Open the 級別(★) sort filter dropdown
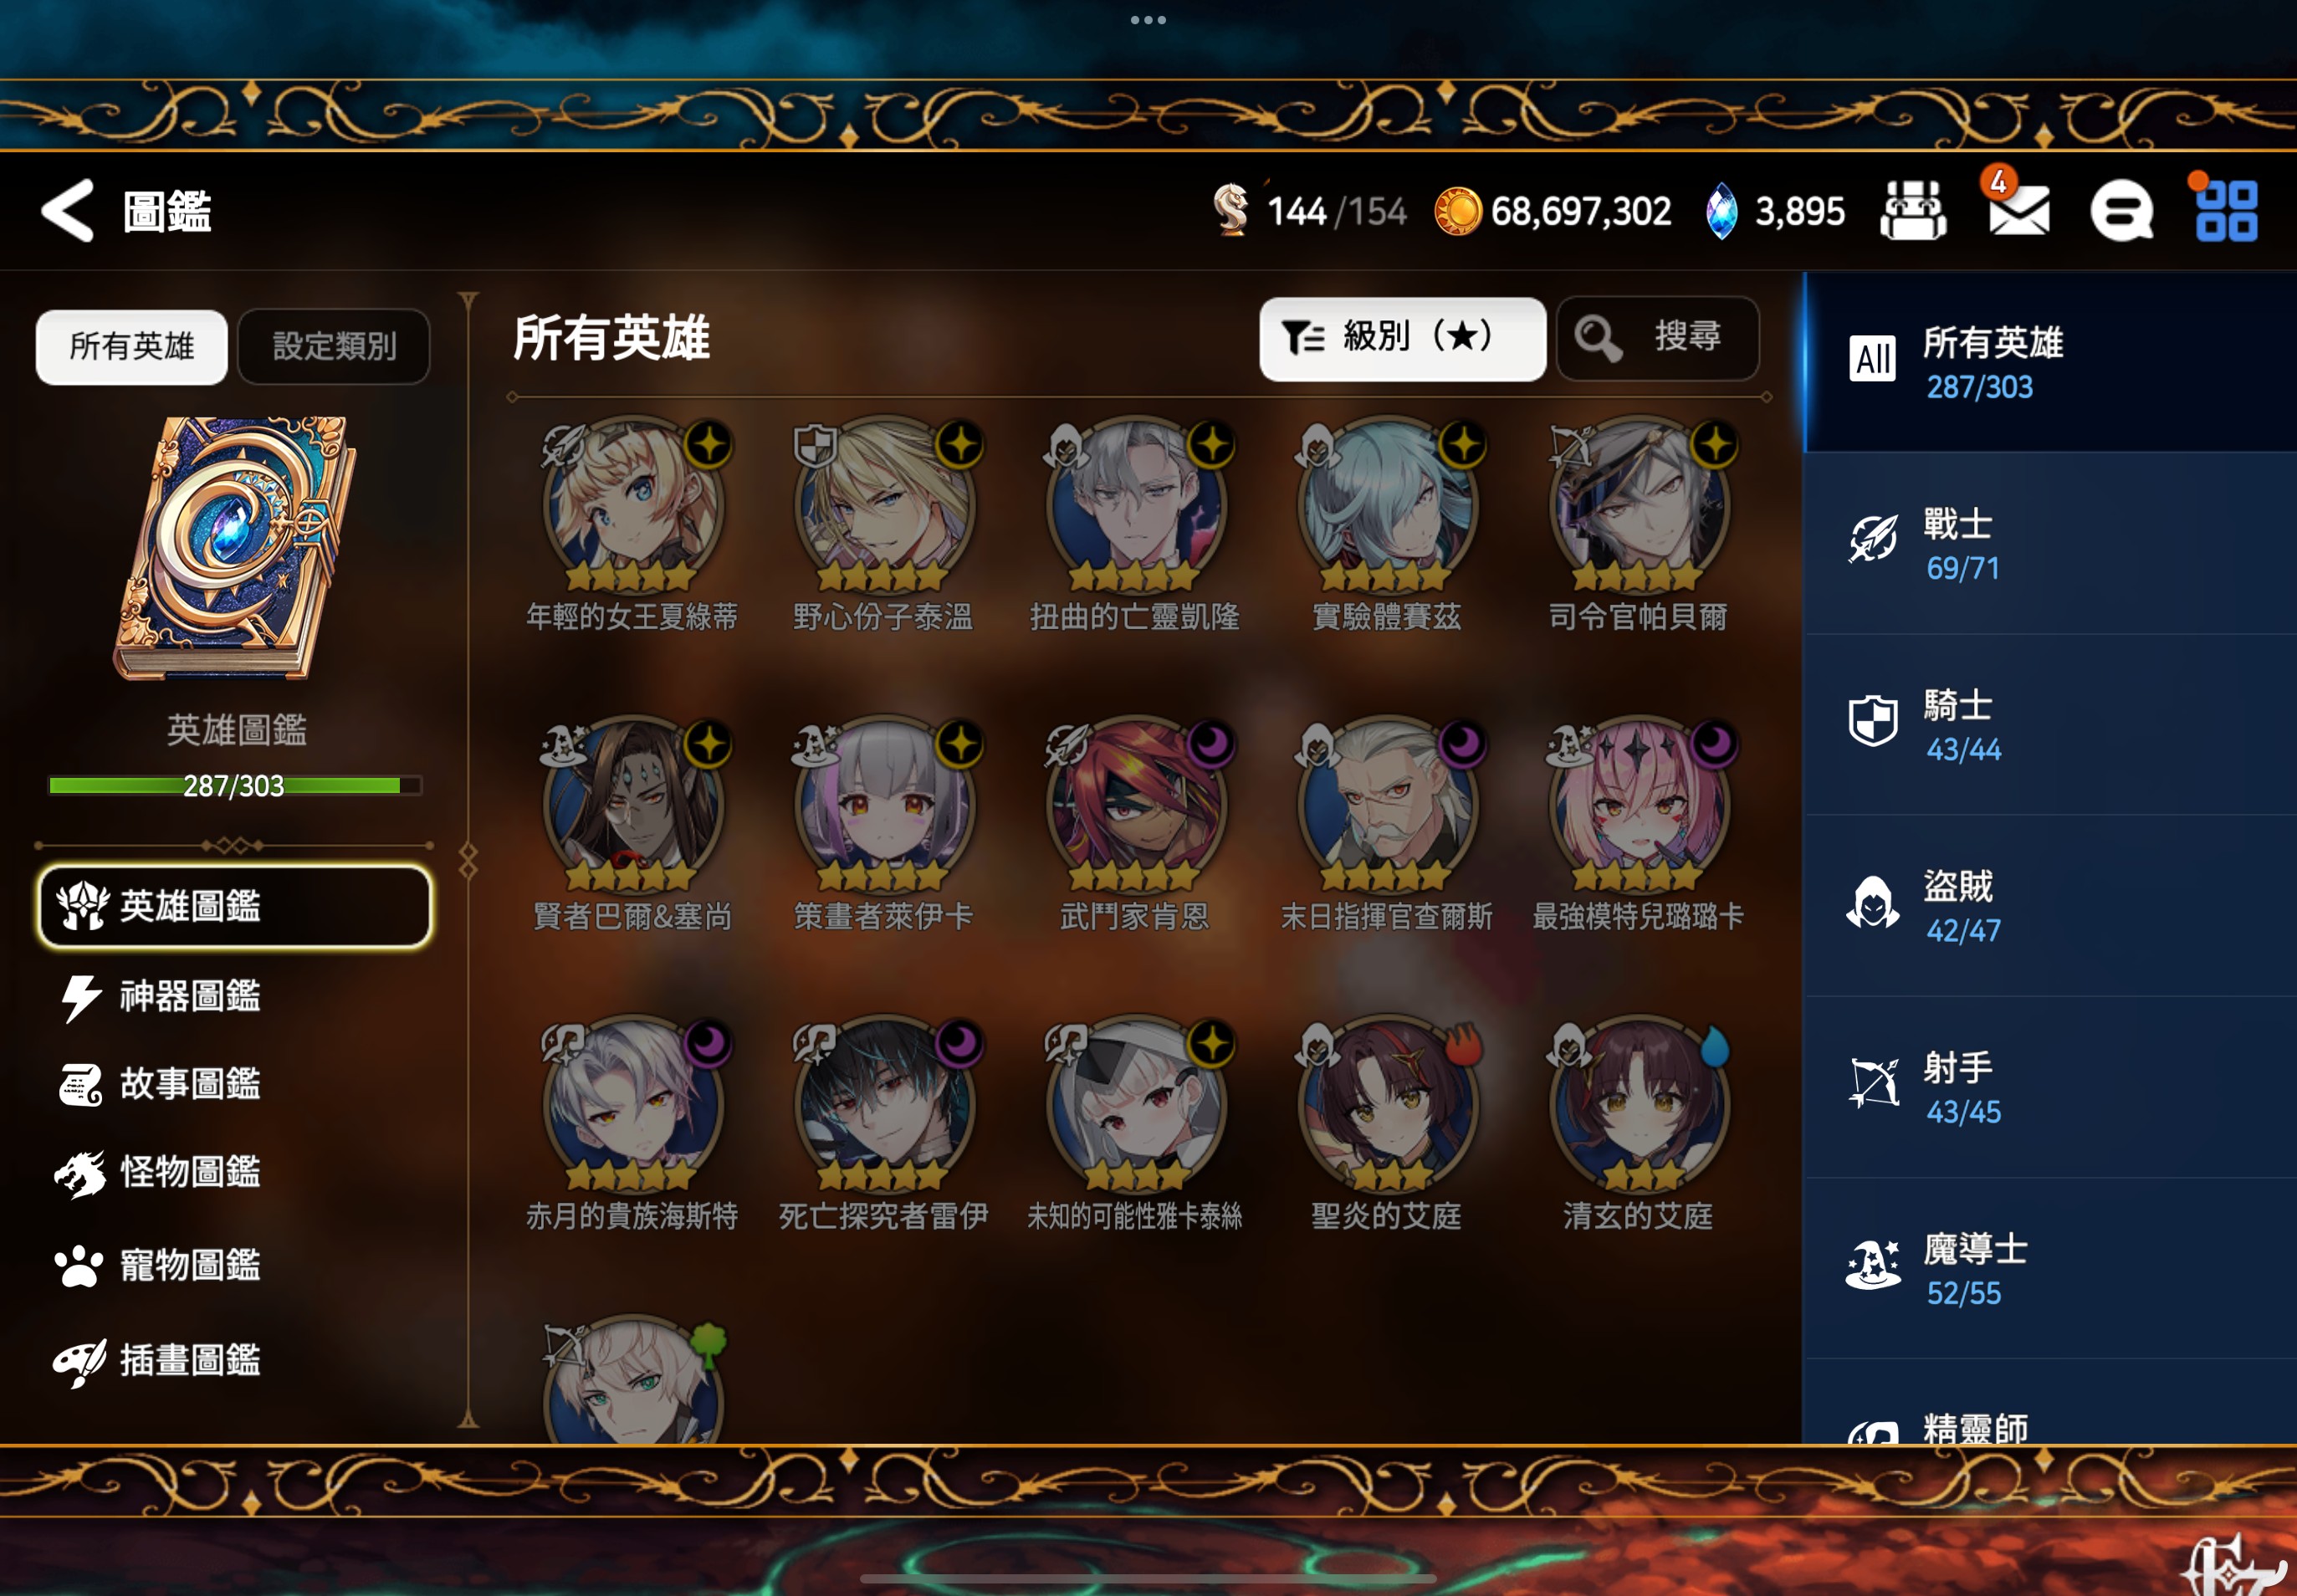2297x1596 pixels. pyautogui.click(x=1402, y=338)
